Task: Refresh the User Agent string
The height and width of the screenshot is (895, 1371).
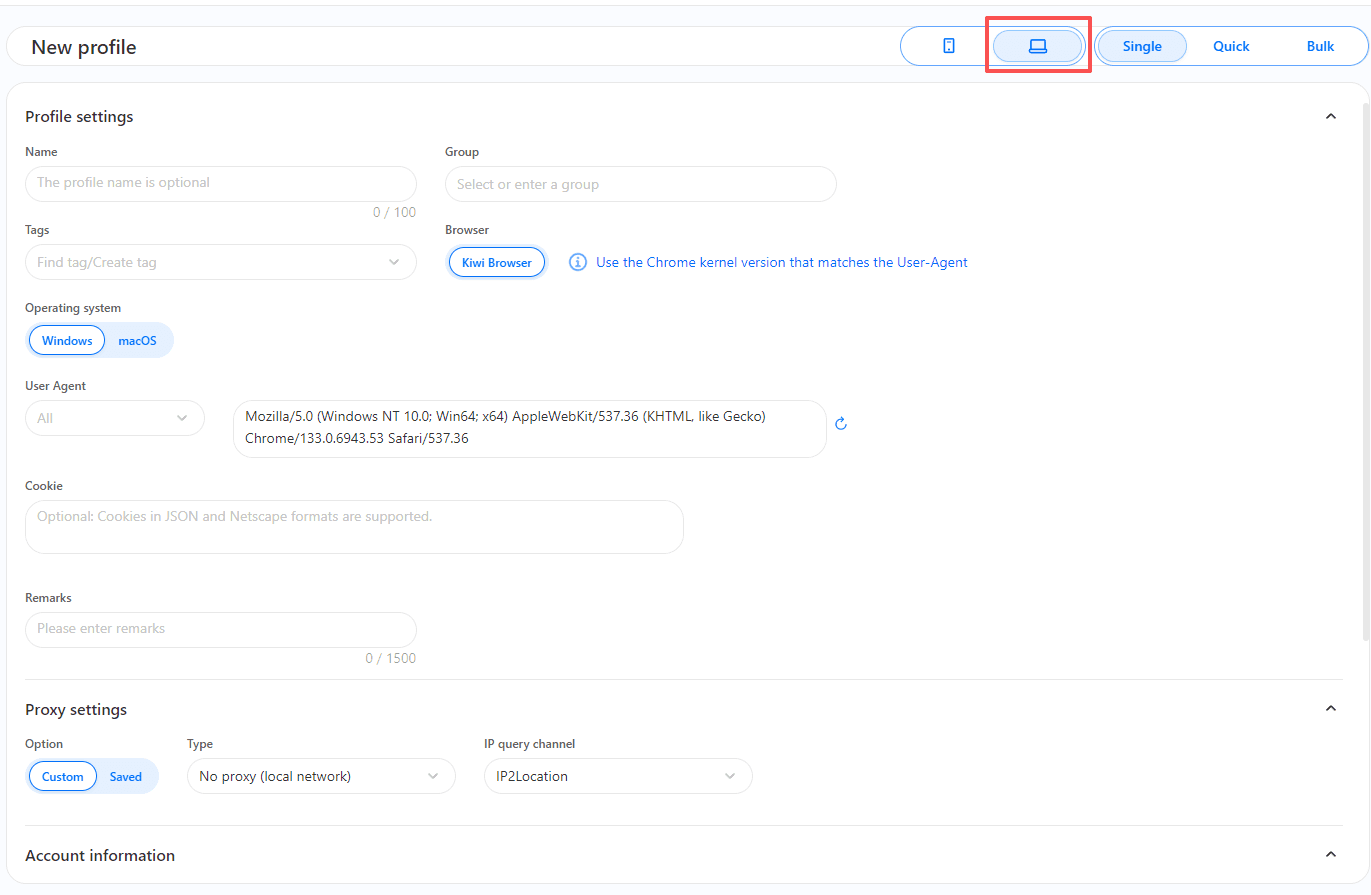Action: [x=841, y=424]
